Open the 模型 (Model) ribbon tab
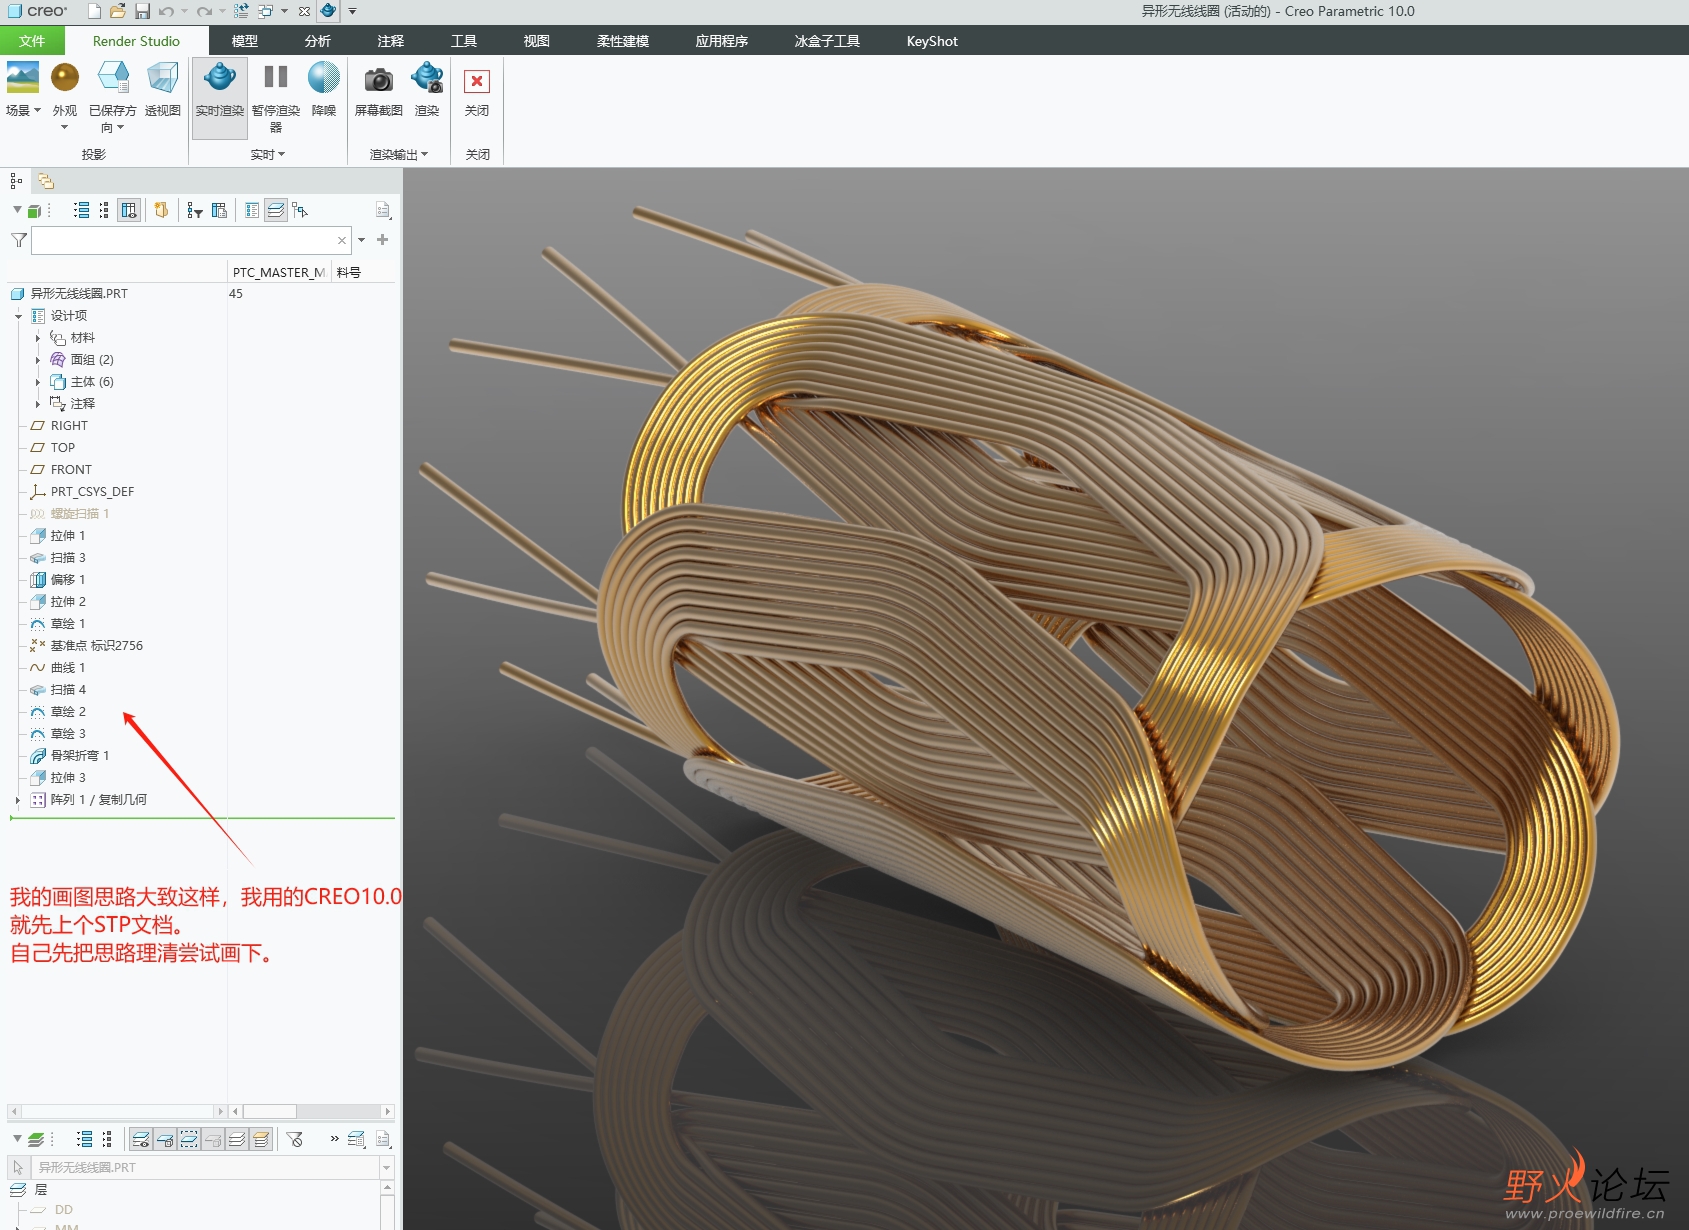Viewport: 1689px width, 1230px height. pos(244,41)
